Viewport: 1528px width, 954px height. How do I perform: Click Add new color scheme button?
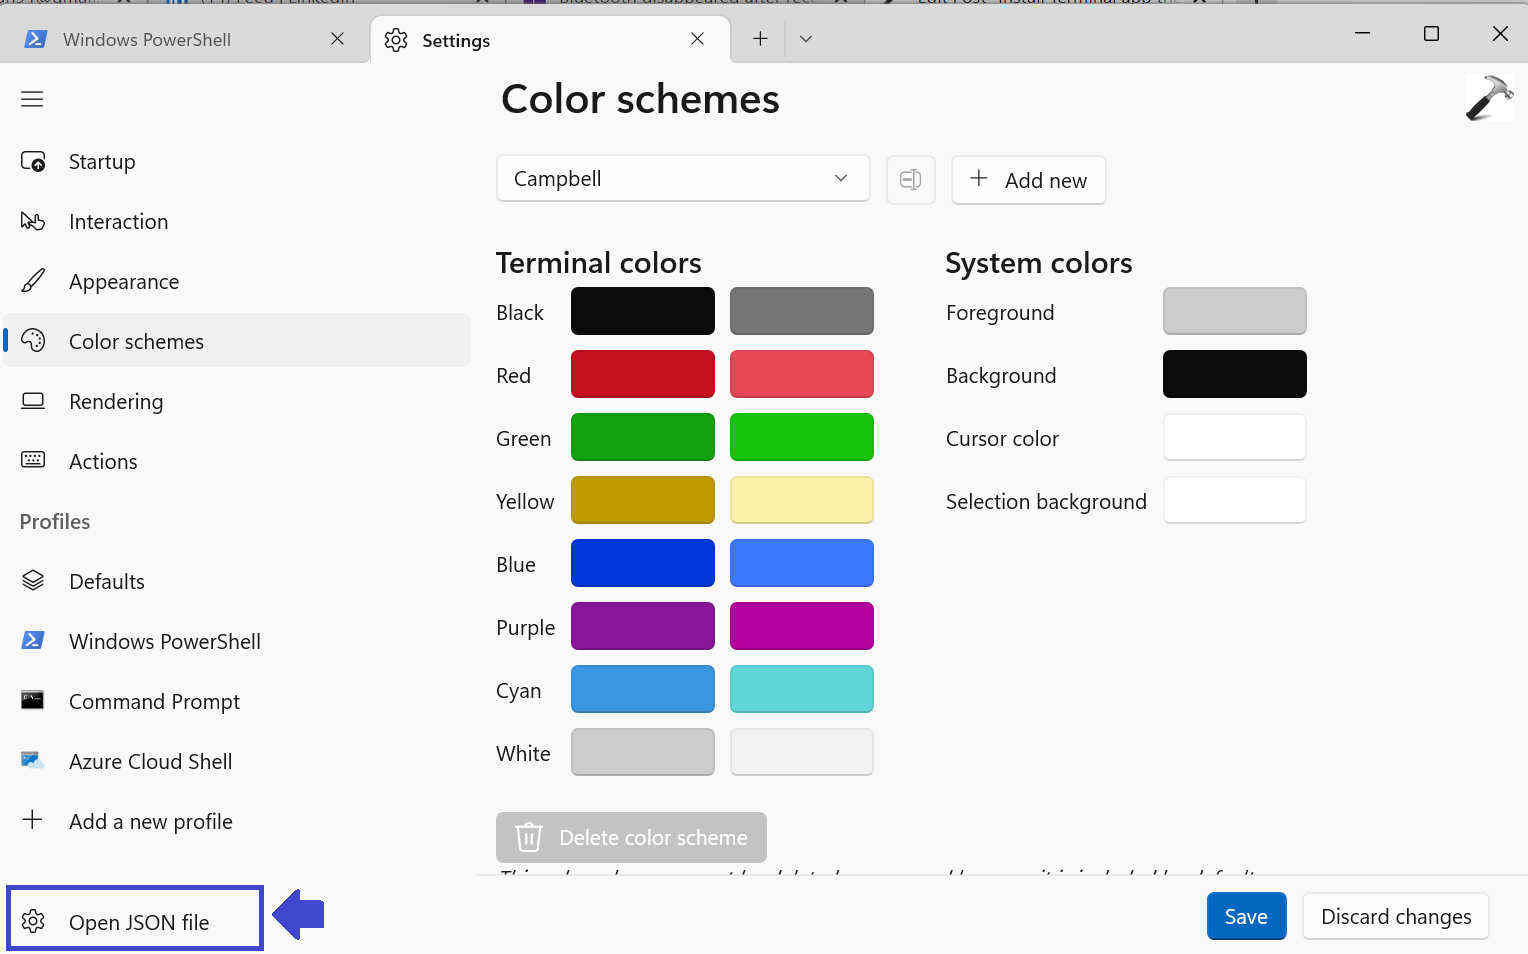[1028, 180]
